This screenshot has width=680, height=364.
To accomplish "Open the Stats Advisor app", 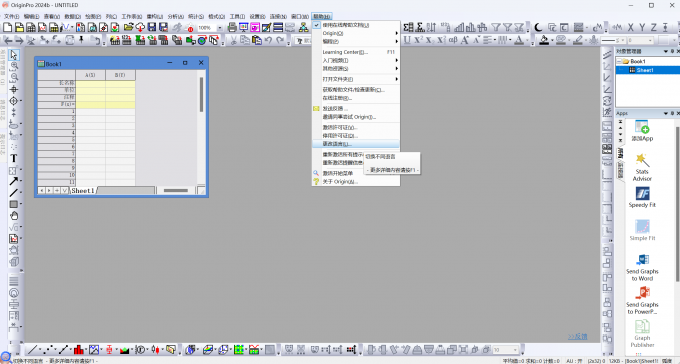I will (x=642, y=167).
